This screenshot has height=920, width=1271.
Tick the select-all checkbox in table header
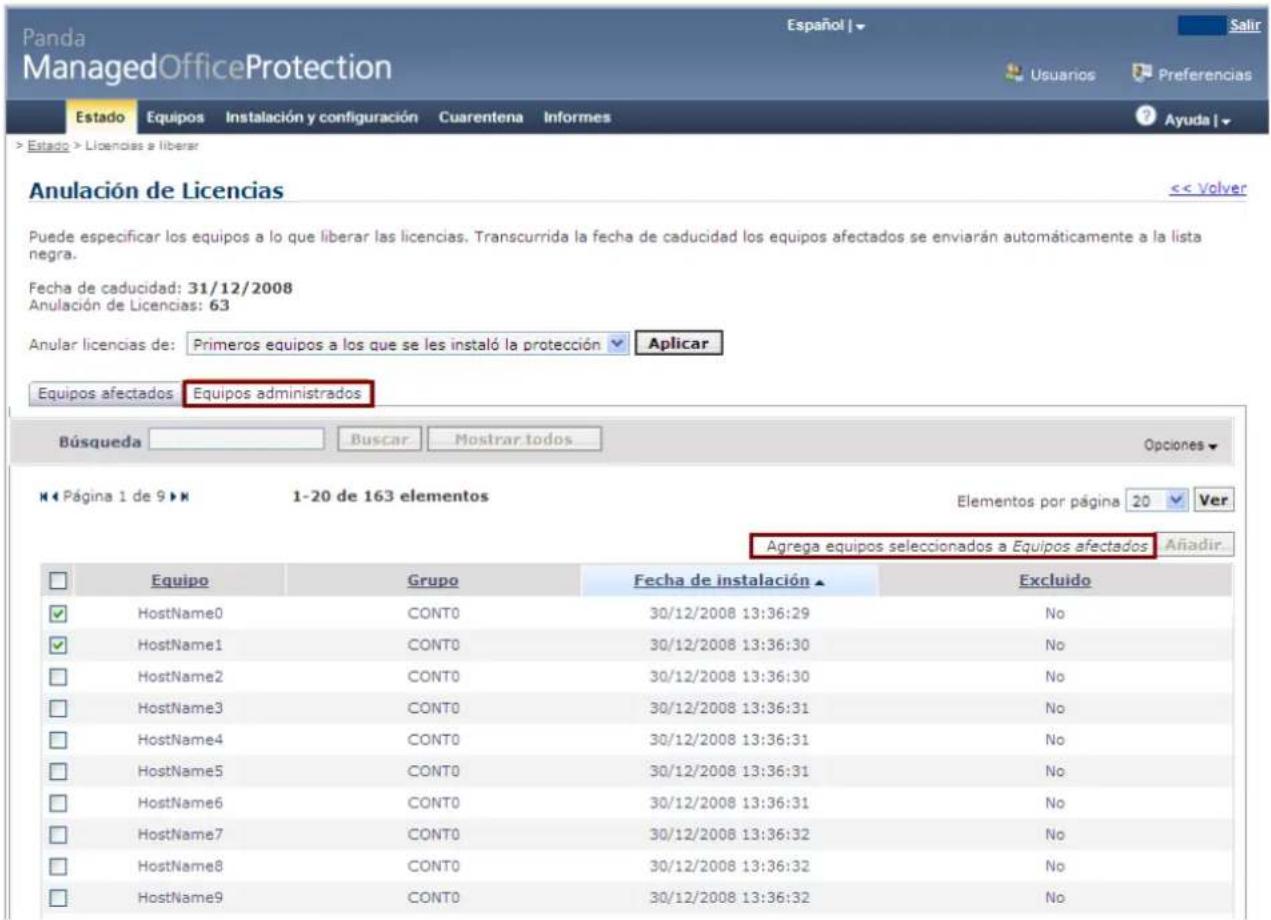pyautogui.click(x=58, y=581)
